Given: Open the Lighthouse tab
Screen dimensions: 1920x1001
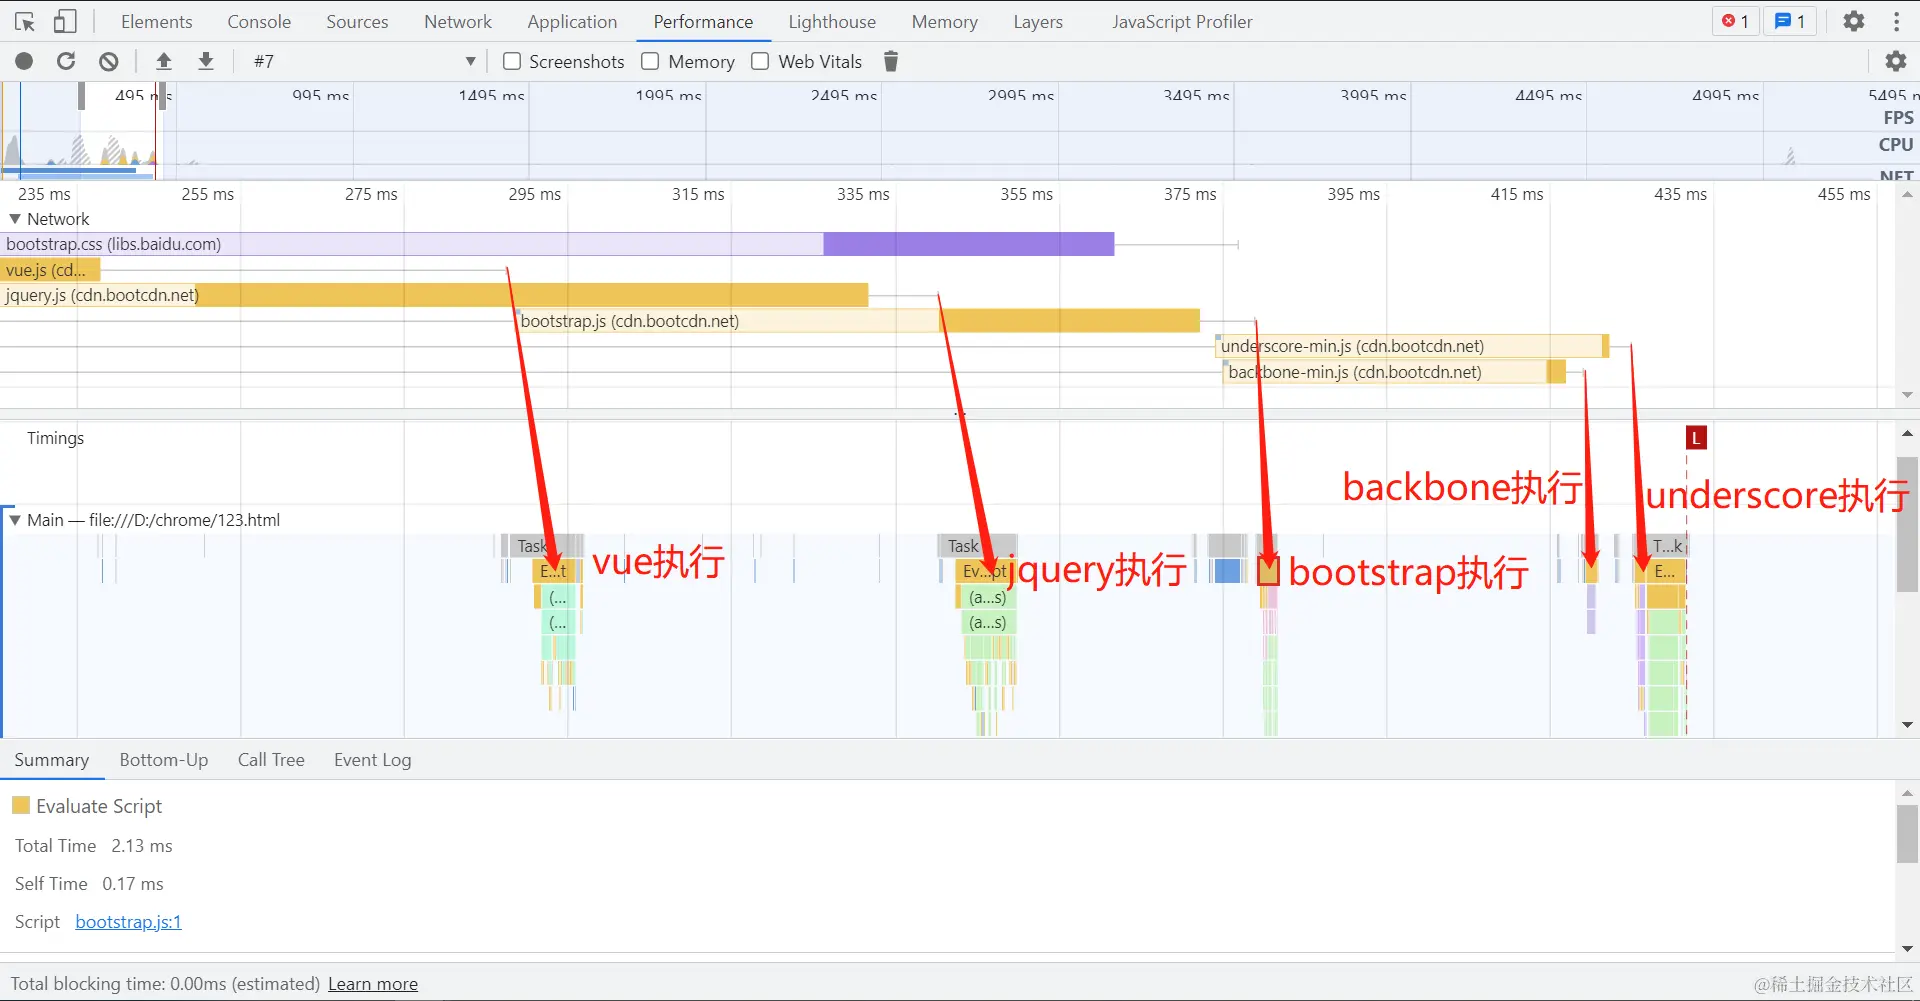Looking at the screenshot, I should click(x=832, y=21).
